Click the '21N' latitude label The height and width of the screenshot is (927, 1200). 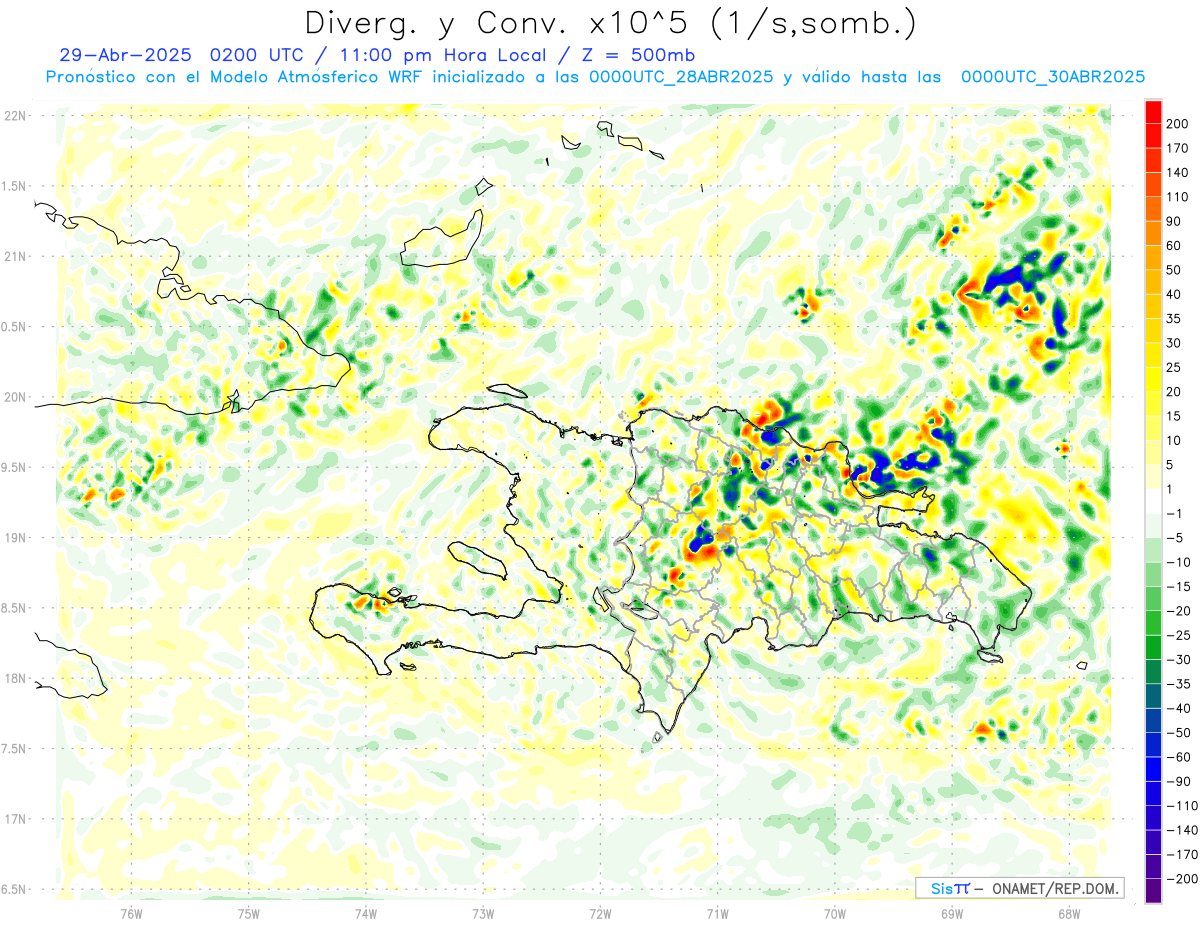coord(16,256)
